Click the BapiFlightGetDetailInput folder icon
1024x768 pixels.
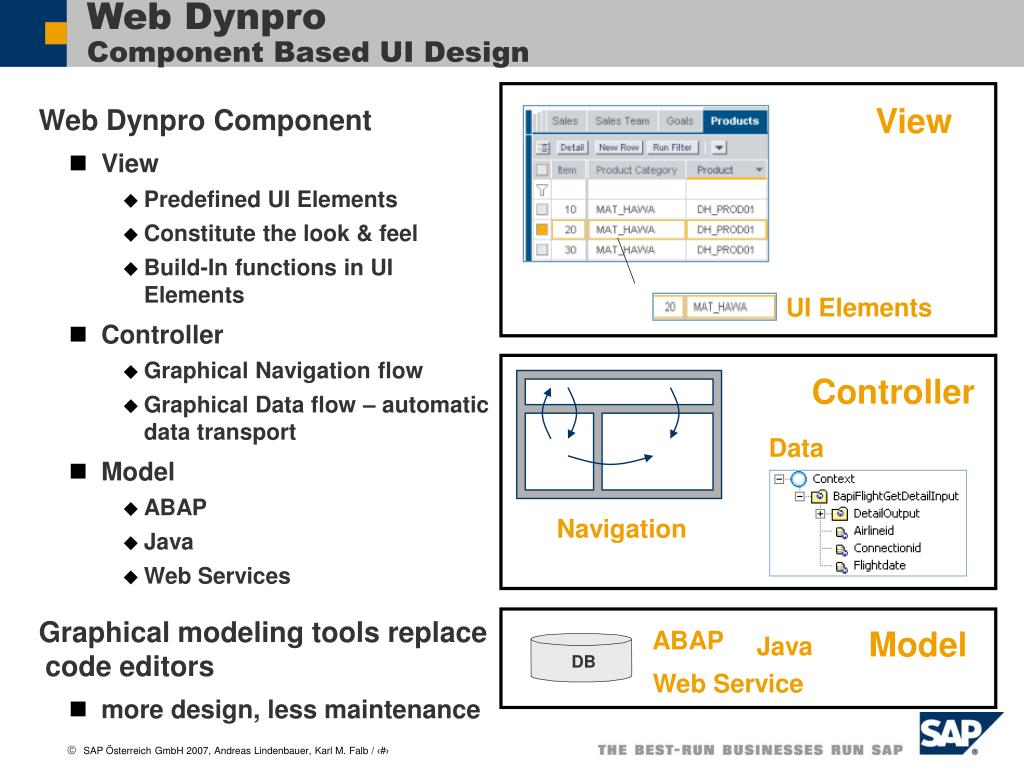click(x=819, y=496)
